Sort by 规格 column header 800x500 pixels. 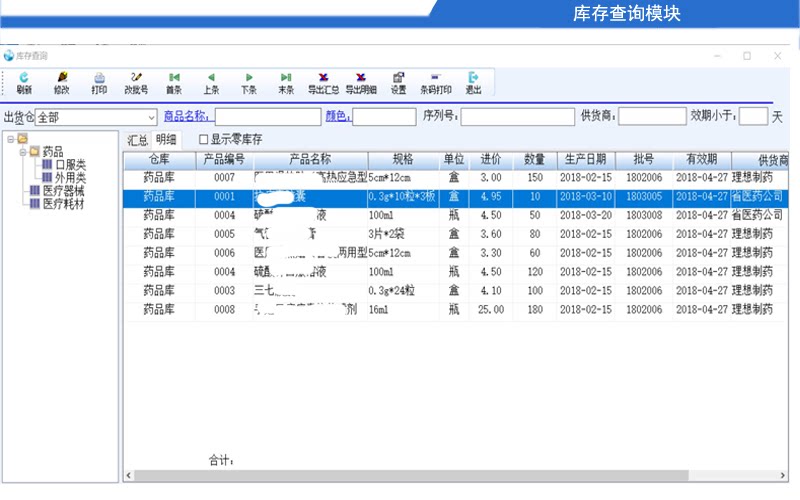(403, 160)
